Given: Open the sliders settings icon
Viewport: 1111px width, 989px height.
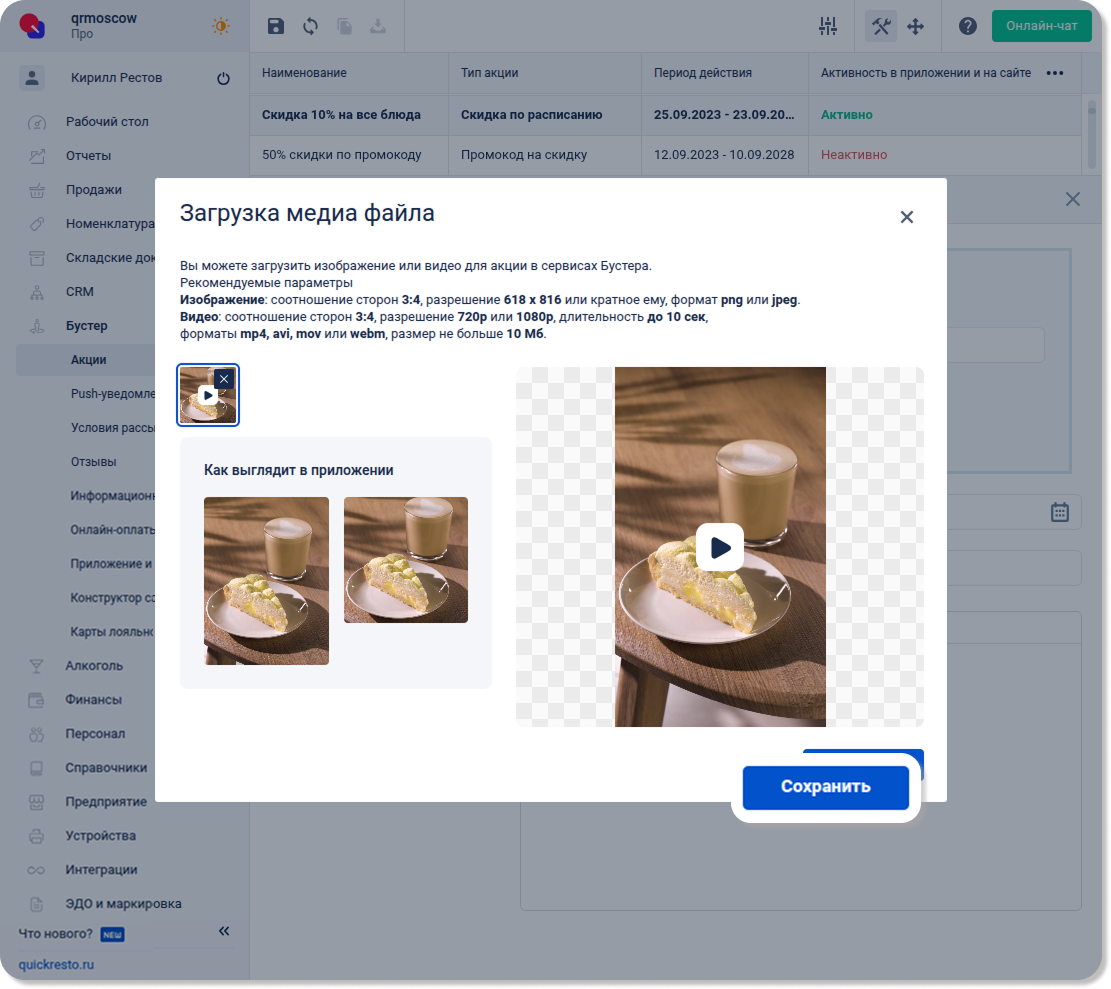Looking at the screenshot, I should coord(827,27).
